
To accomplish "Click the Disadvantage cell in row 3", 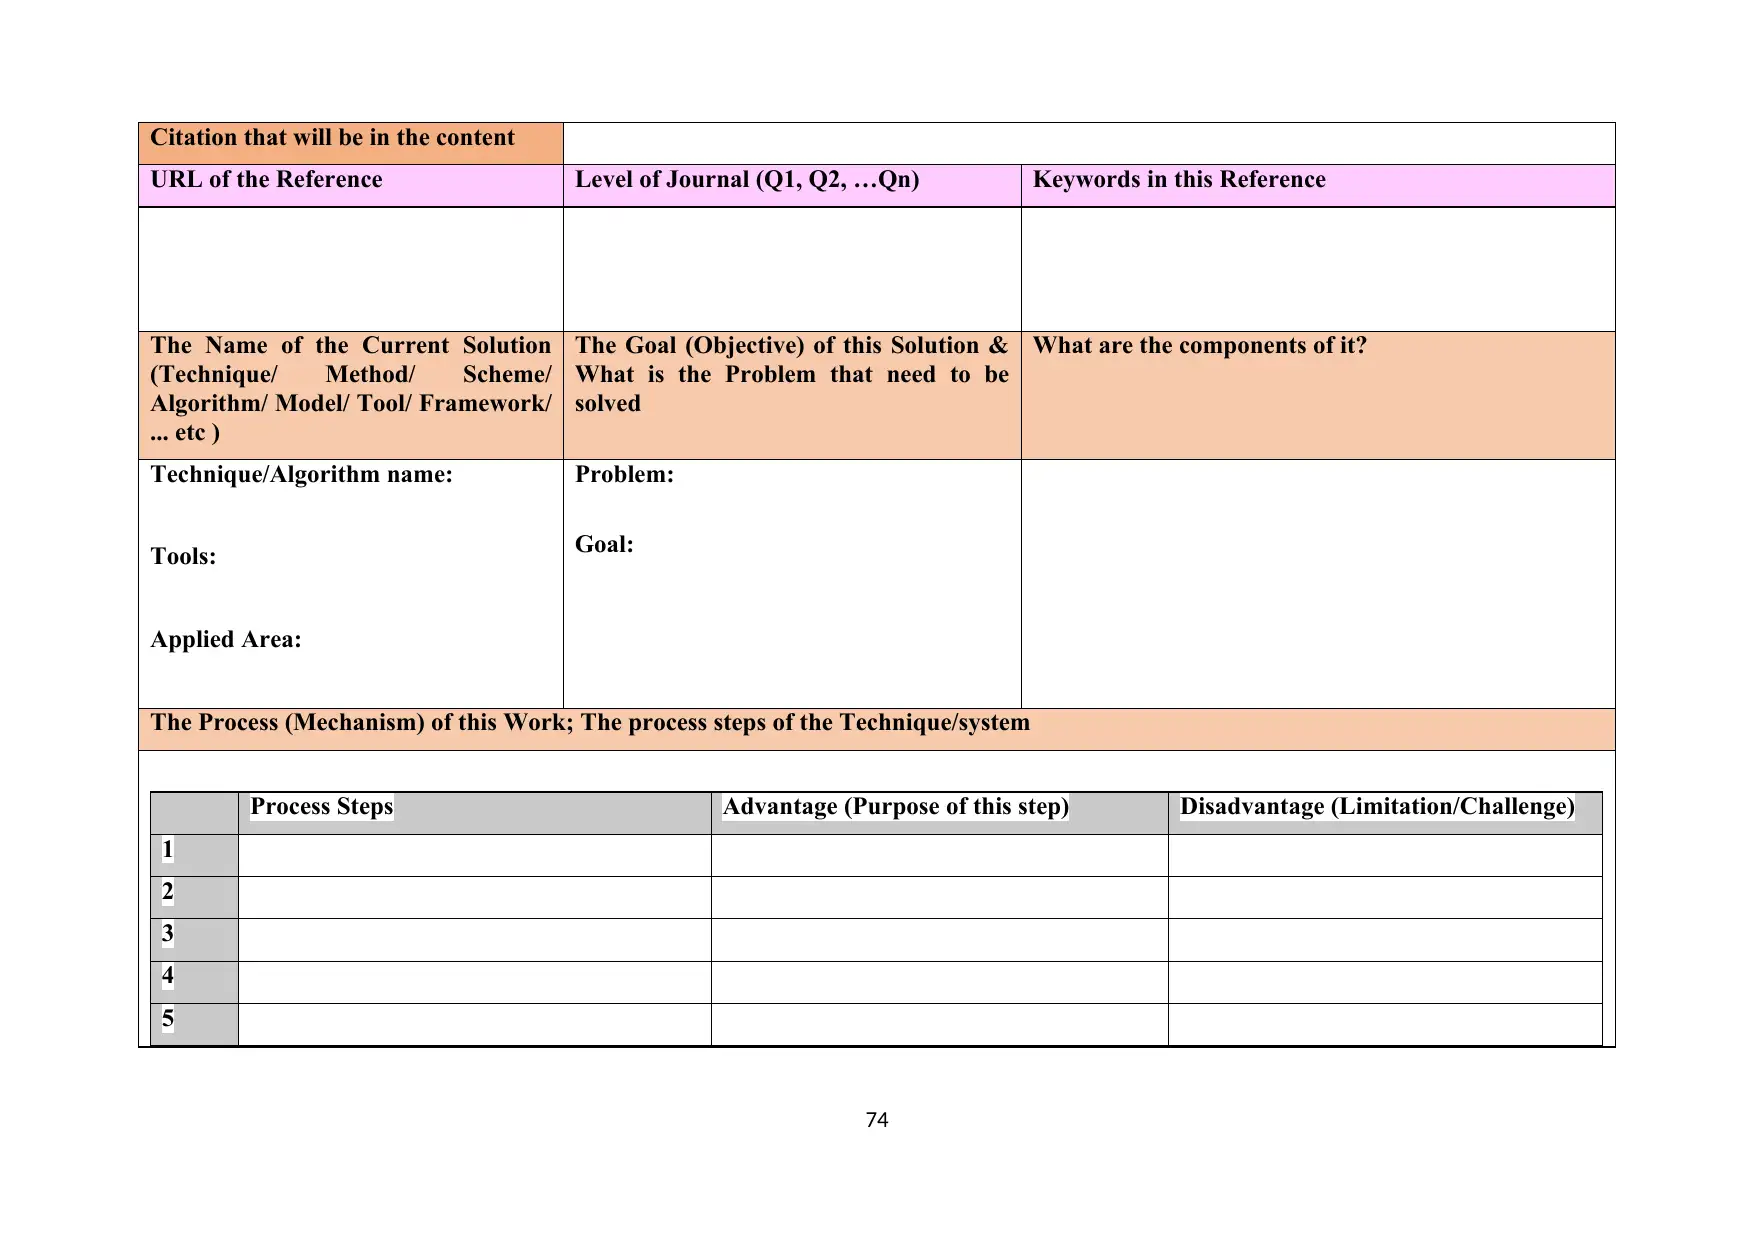I will coord(1385,940).
